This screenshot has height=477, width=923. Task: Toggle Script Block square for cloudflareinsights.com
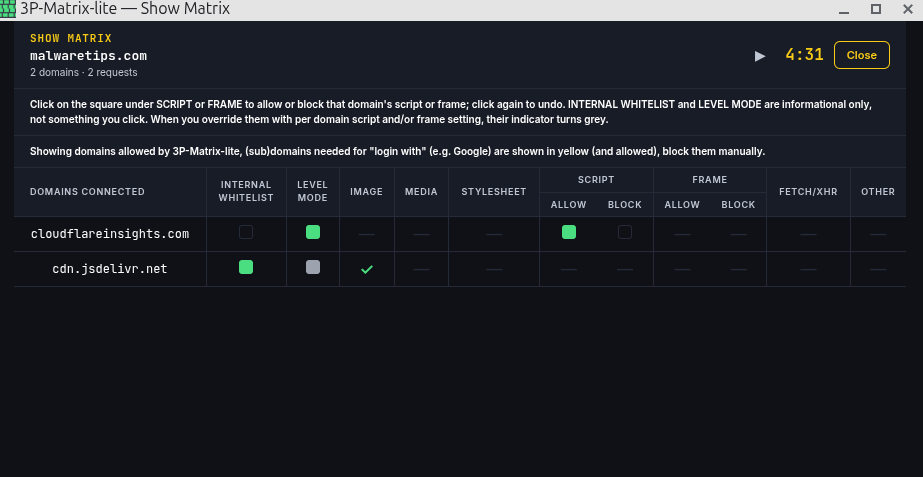tap(625, 232)
